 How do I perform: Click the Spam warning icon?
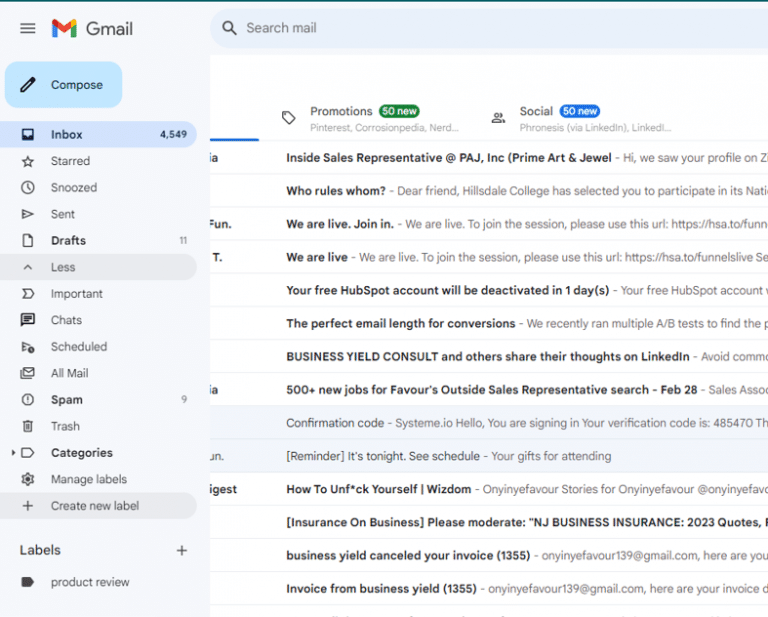pos(28,400)
